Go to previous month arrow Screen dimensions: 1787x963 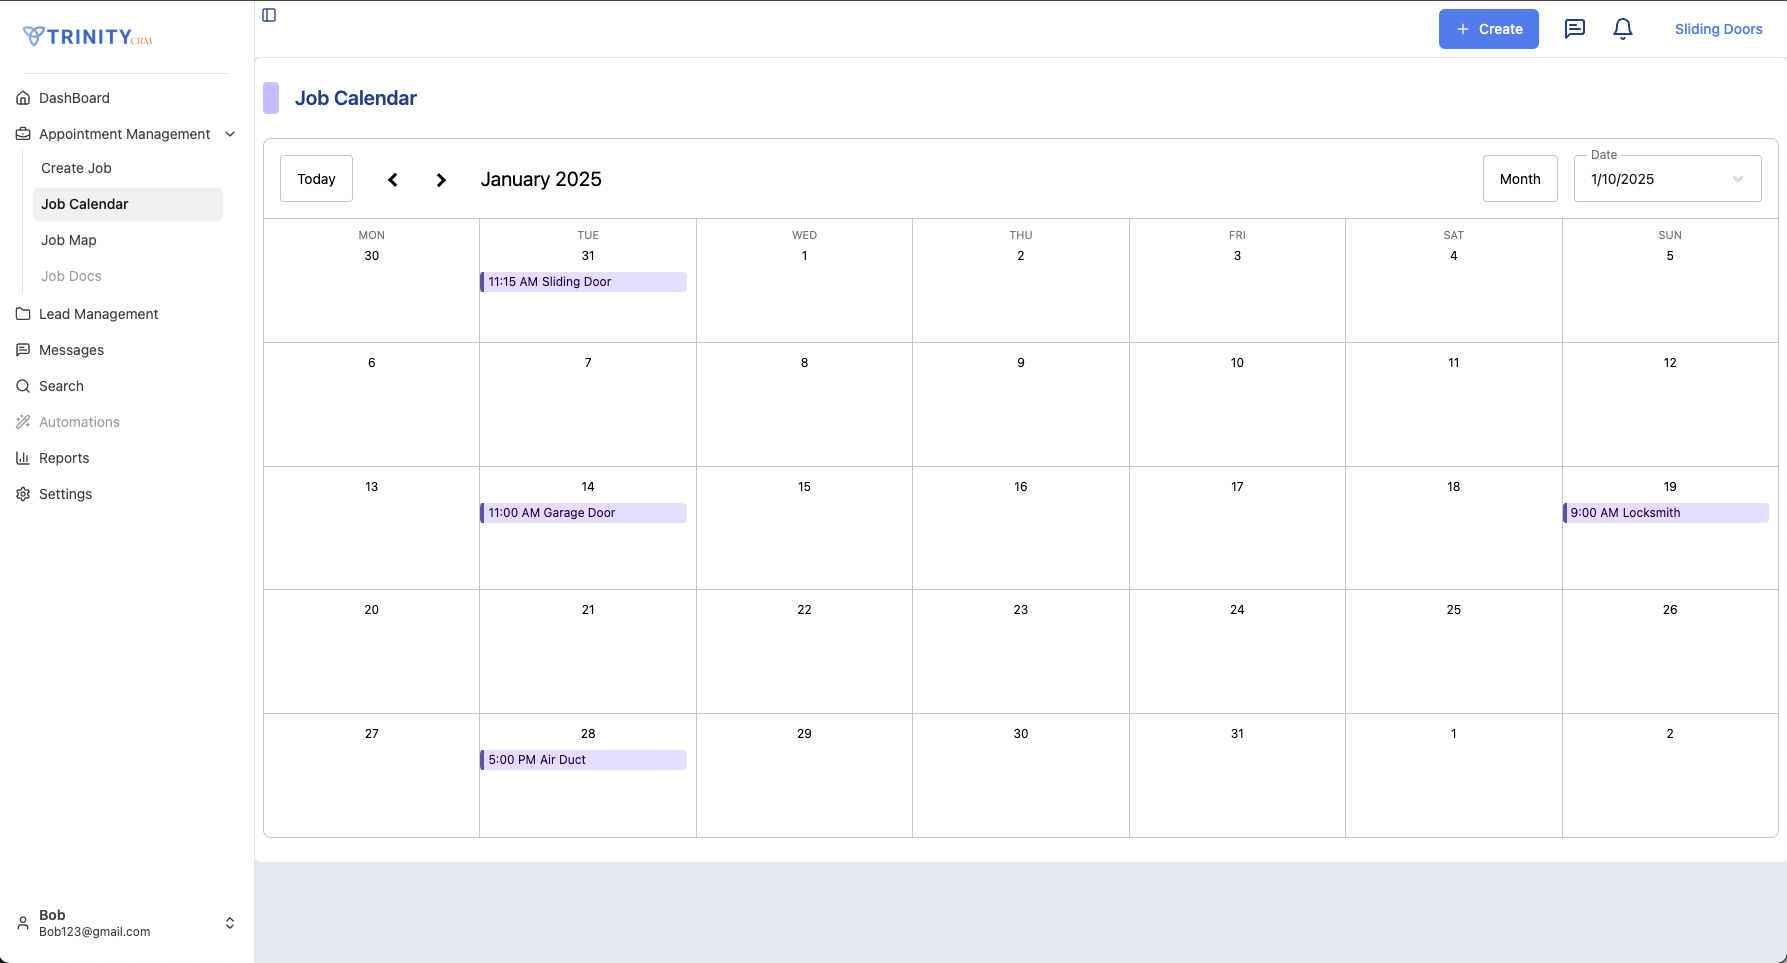pyautogui.click(x=393, y=180)
